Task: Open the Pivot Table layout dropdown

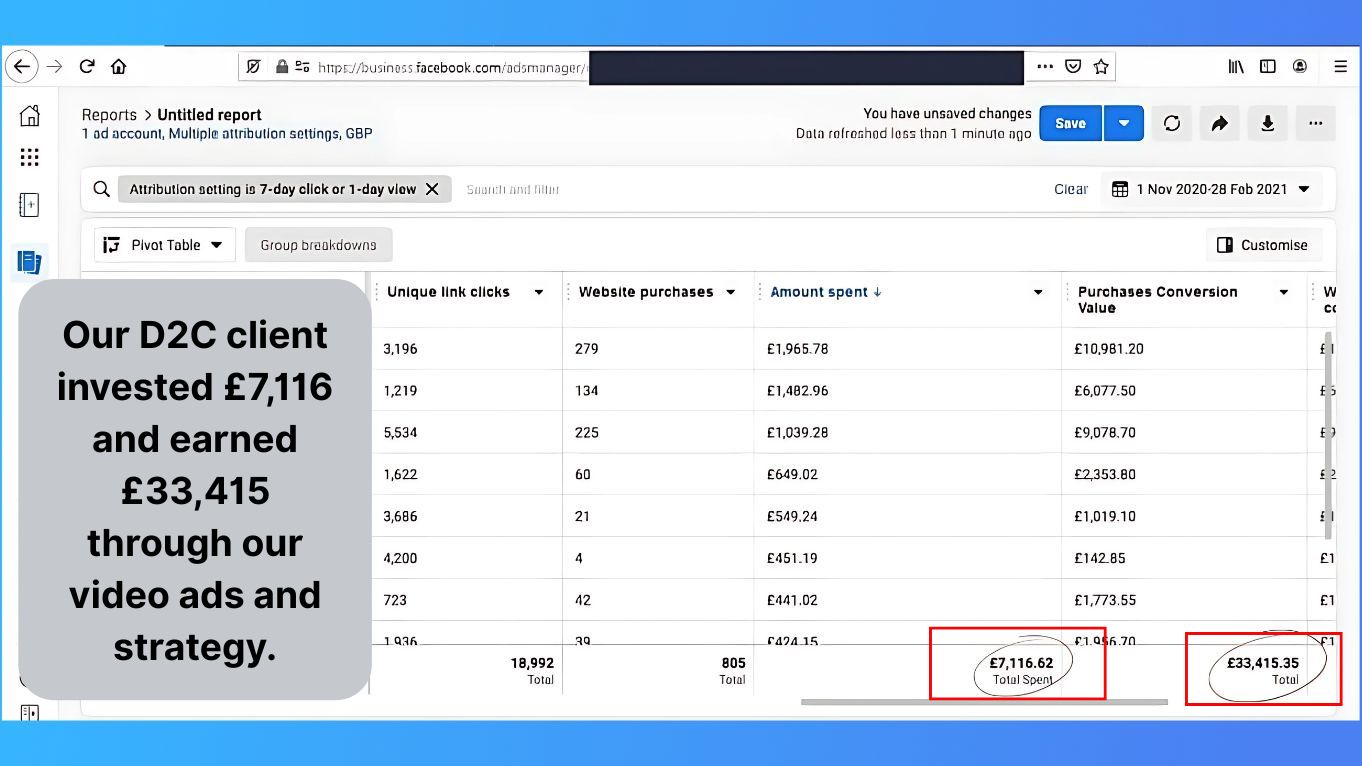Action: [165, 245]
